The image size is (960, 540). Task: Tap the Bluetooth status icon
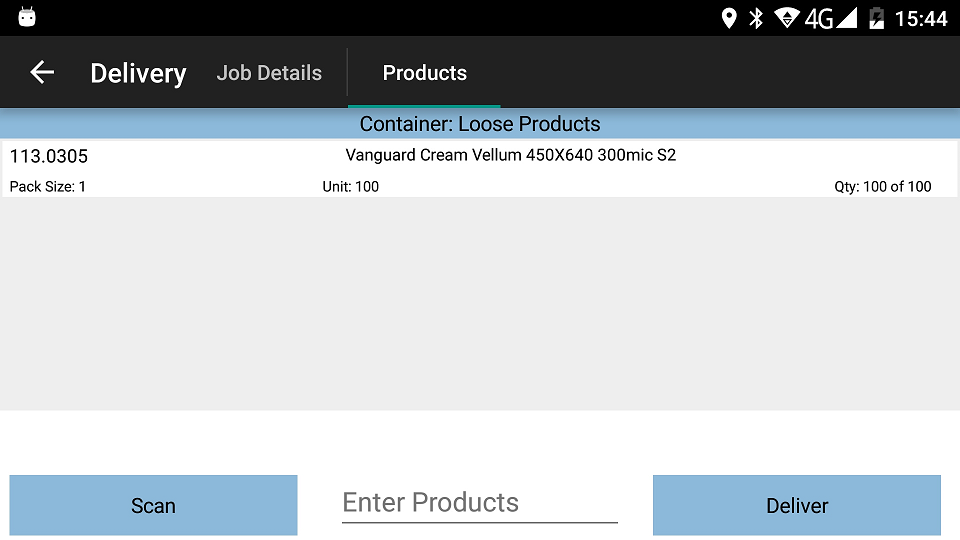click(756, 18)
